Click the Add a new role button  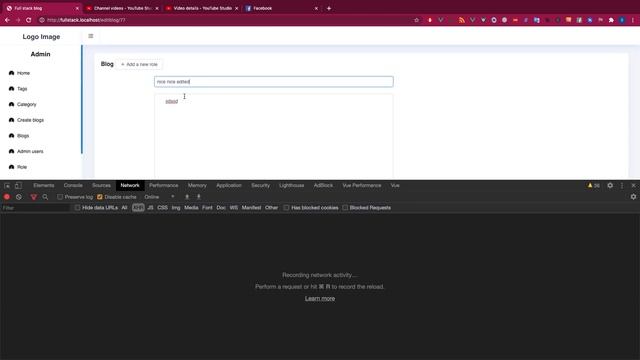tap(139, 64)
